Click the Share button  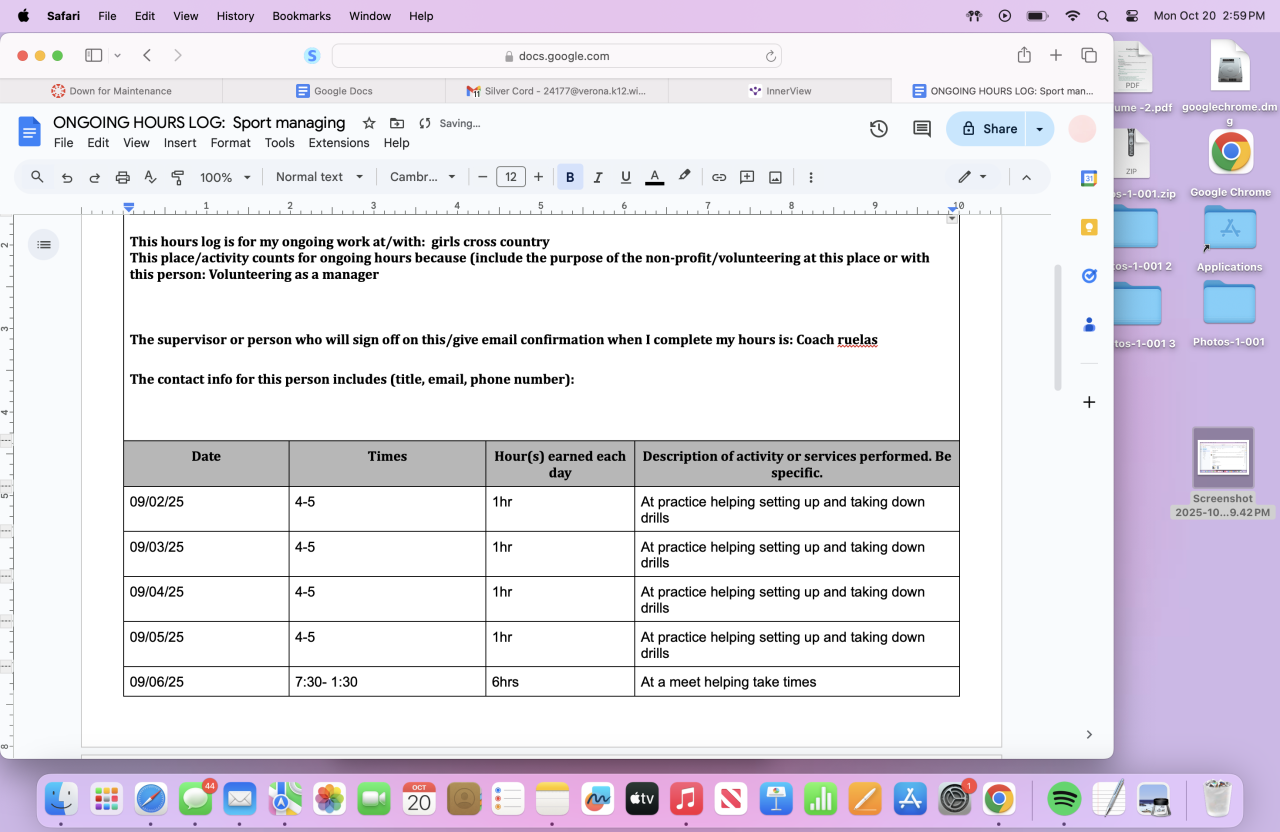tap(988, 129)
